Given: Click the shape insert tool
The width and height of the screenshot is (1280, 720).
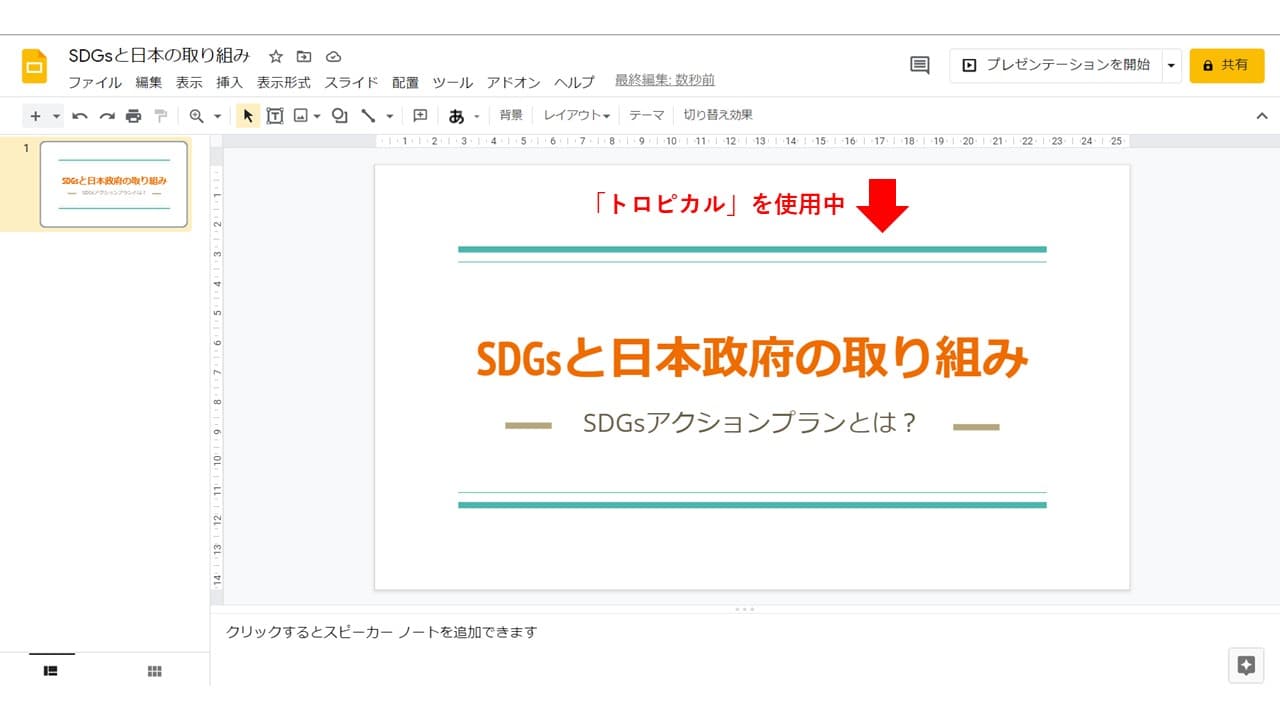Looking at the screenshot, I should [340, 116].
